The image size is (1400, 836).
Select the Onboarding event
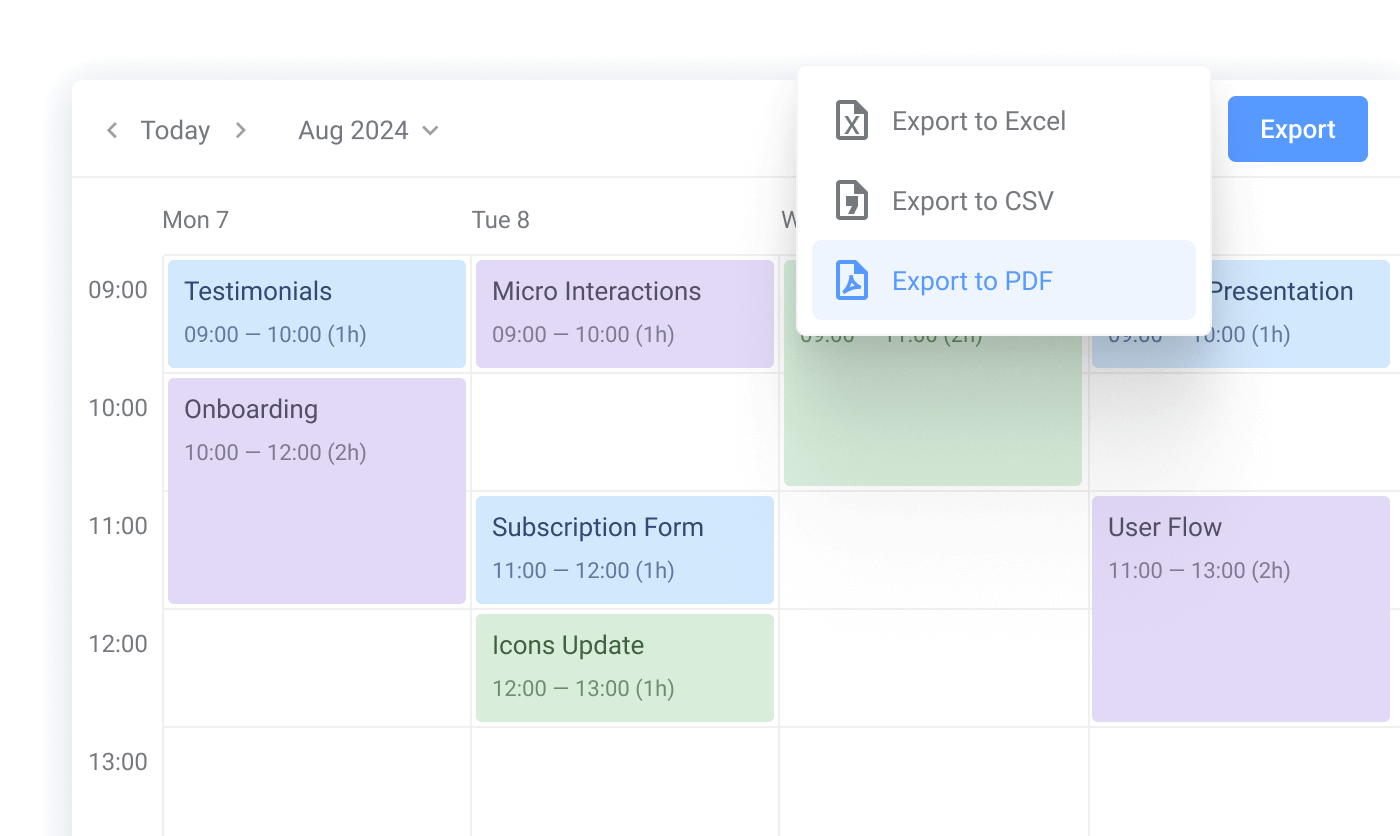316,490
